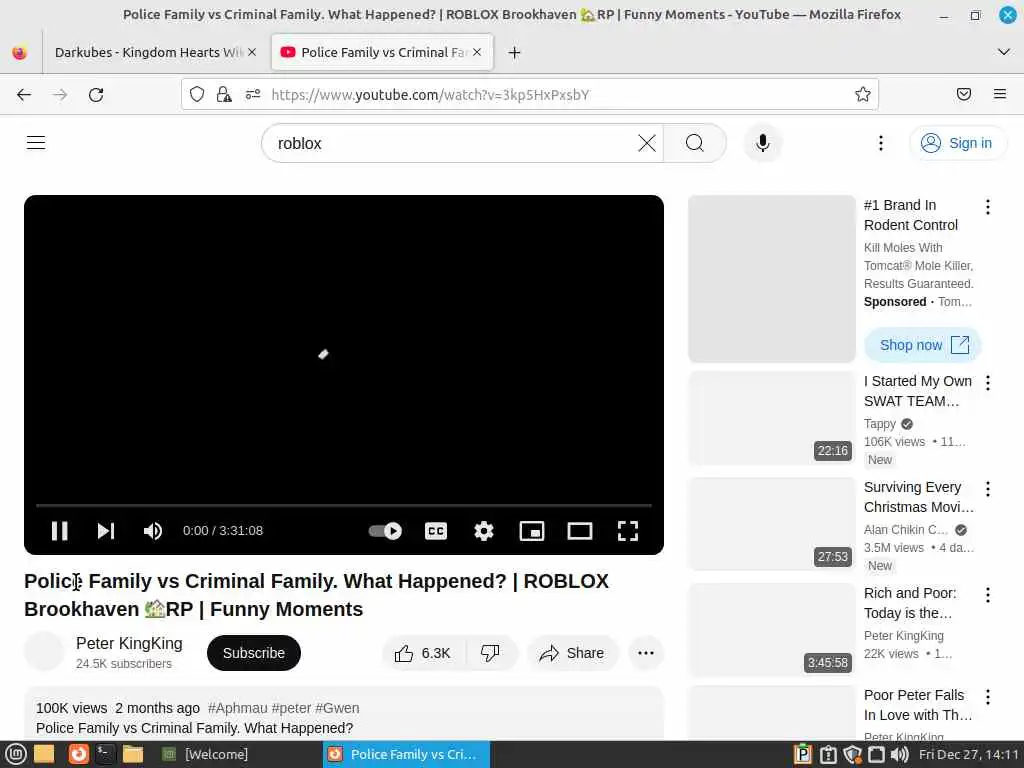Image resolution: width=1024 pixels, height=768 pixels.
Task: List all tabs dropdown arrow
Action: pyautogui.click(x=1004, y=52)
